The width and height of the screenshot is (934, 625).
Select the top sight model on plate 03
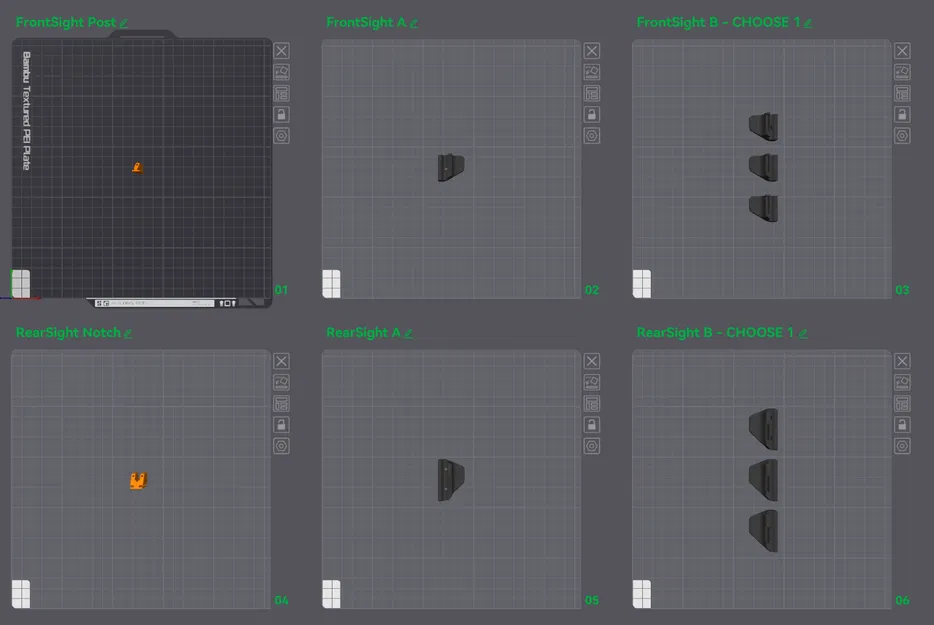pos(764,126)
